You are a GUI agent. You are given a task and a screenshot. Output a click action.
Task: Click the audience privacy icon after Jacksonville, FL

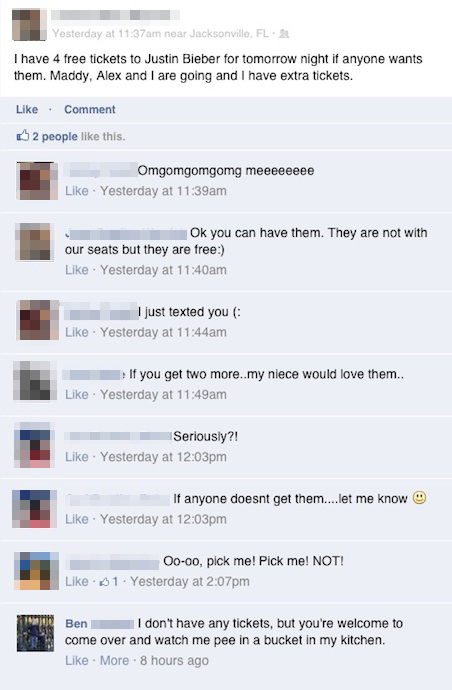pos(284,34)
